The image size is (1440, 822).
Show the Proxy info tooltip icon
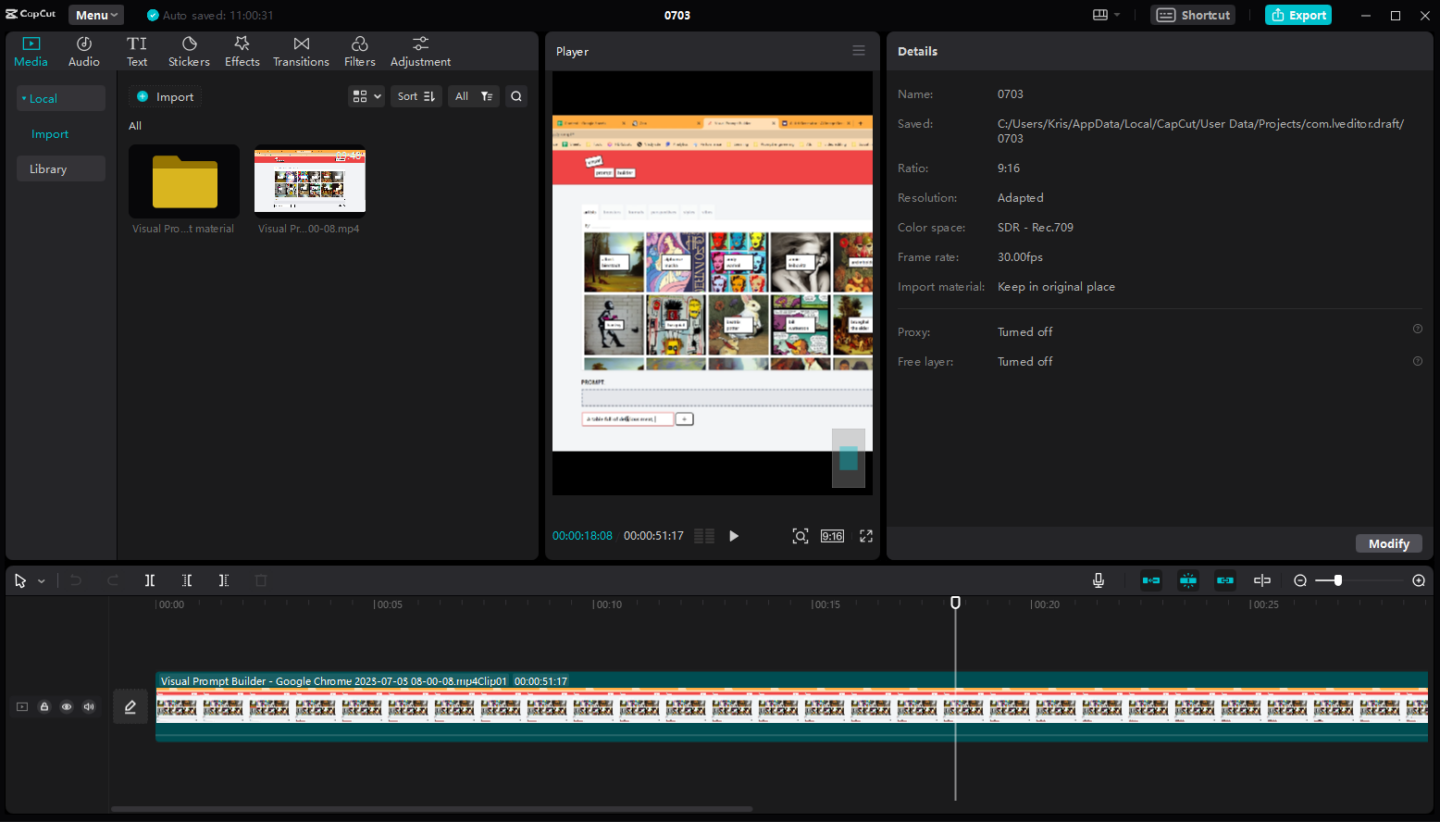pyautogui.click(x=1417, y=329)
